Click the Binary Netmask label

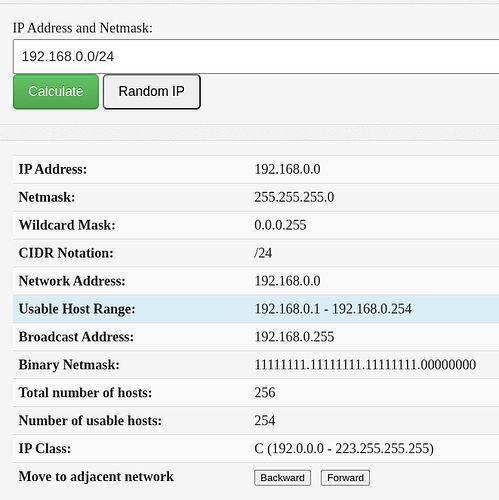click(69, 365)
